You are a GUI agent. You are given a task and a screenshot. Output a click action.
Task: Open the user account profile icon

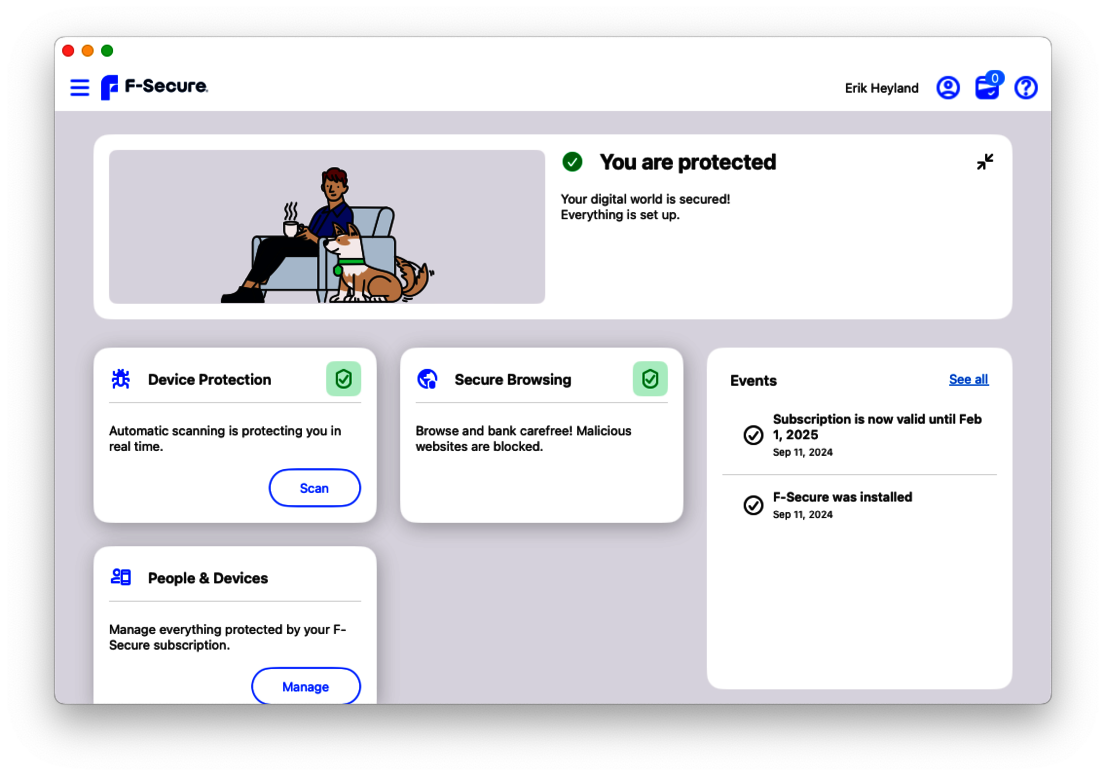pyautogui.click(x=947, y=88)
